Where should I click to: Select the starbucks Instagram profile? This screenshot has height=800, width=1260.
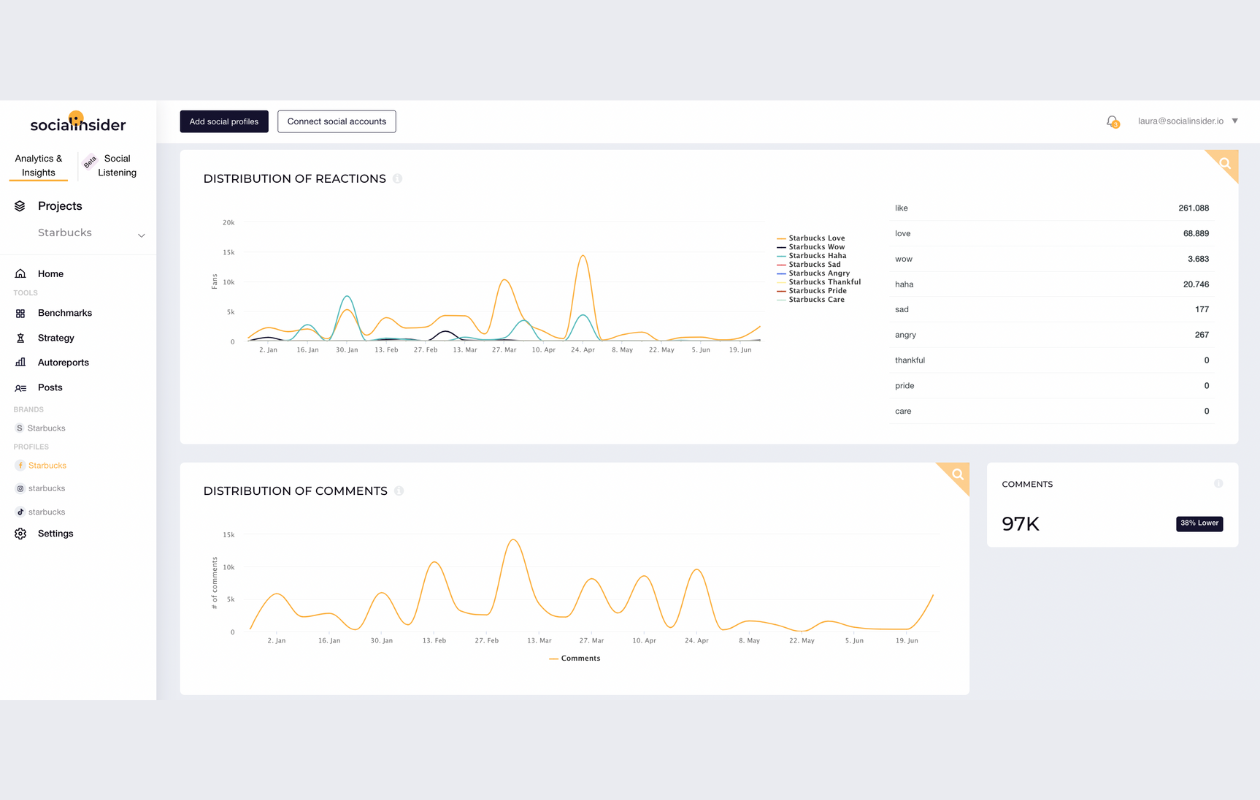pyautogui.click(x=47, y=489)
